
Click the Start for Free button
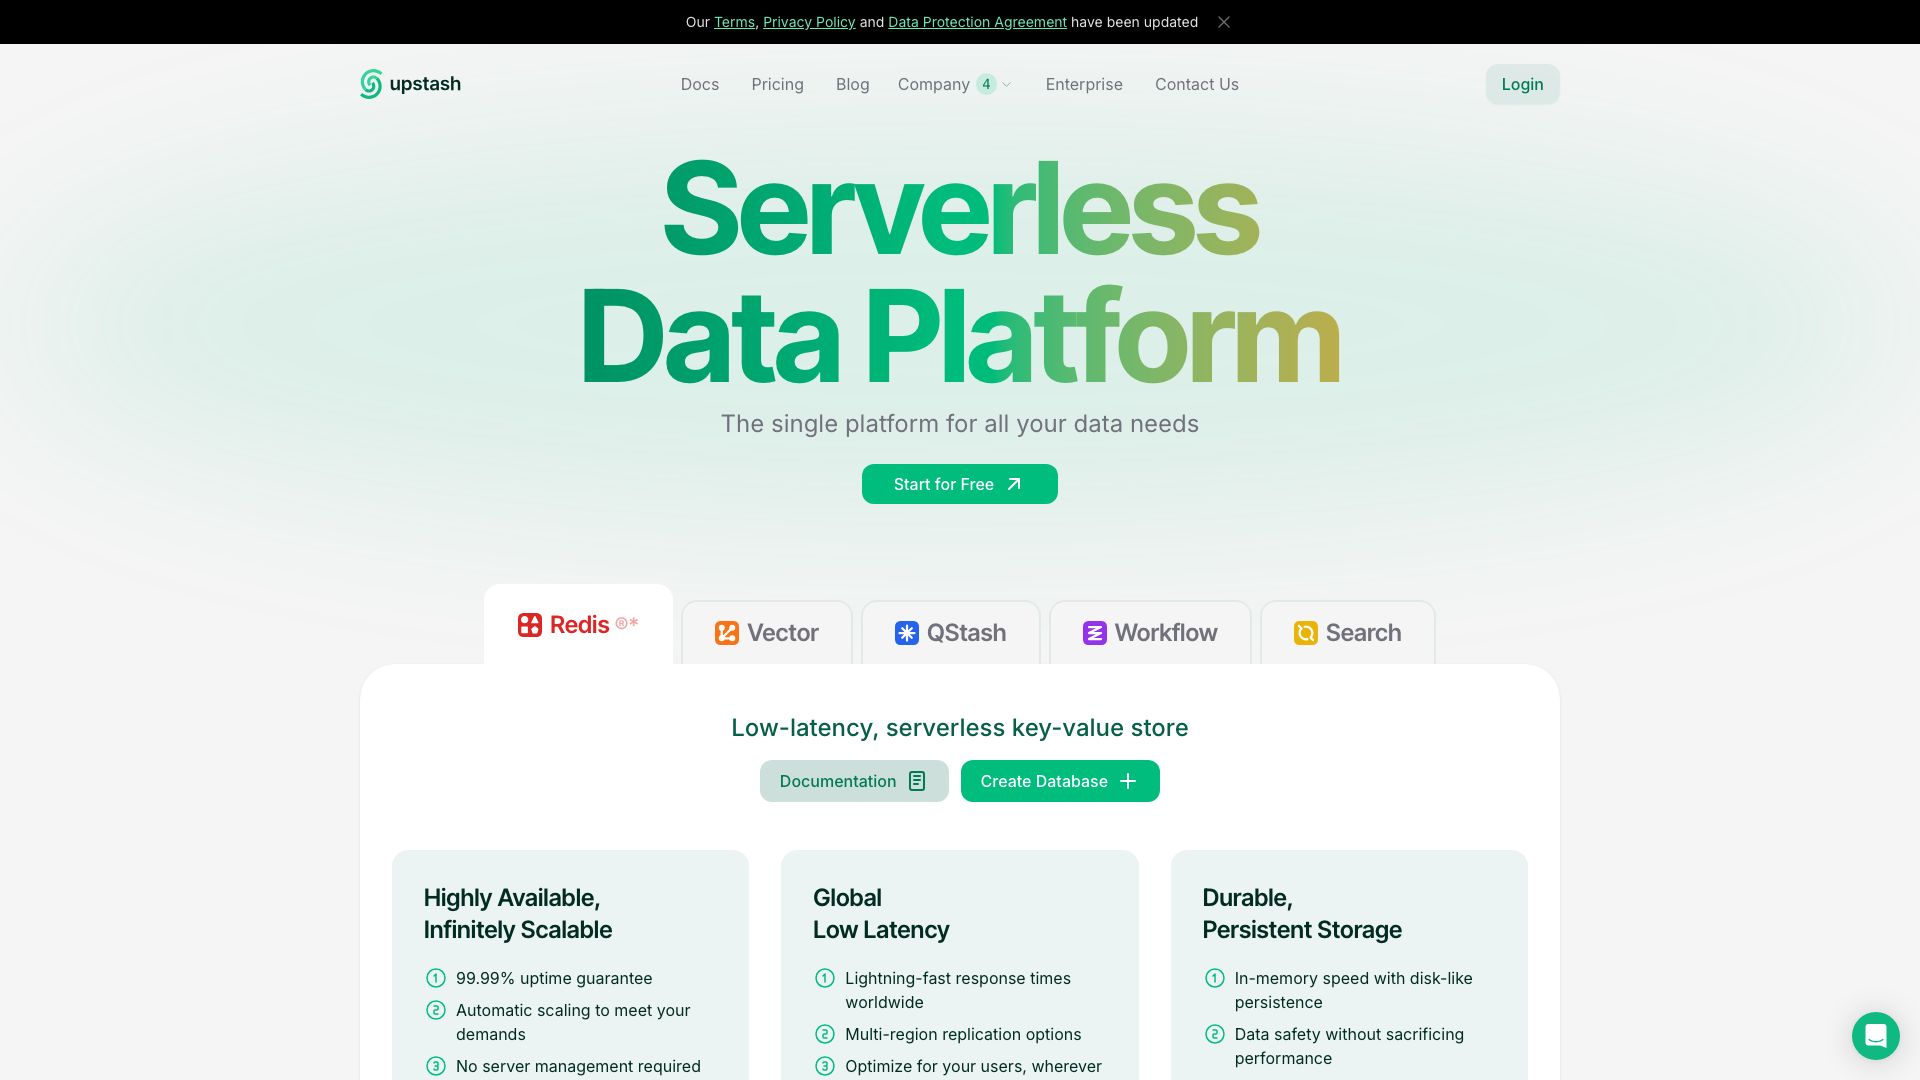959,484
